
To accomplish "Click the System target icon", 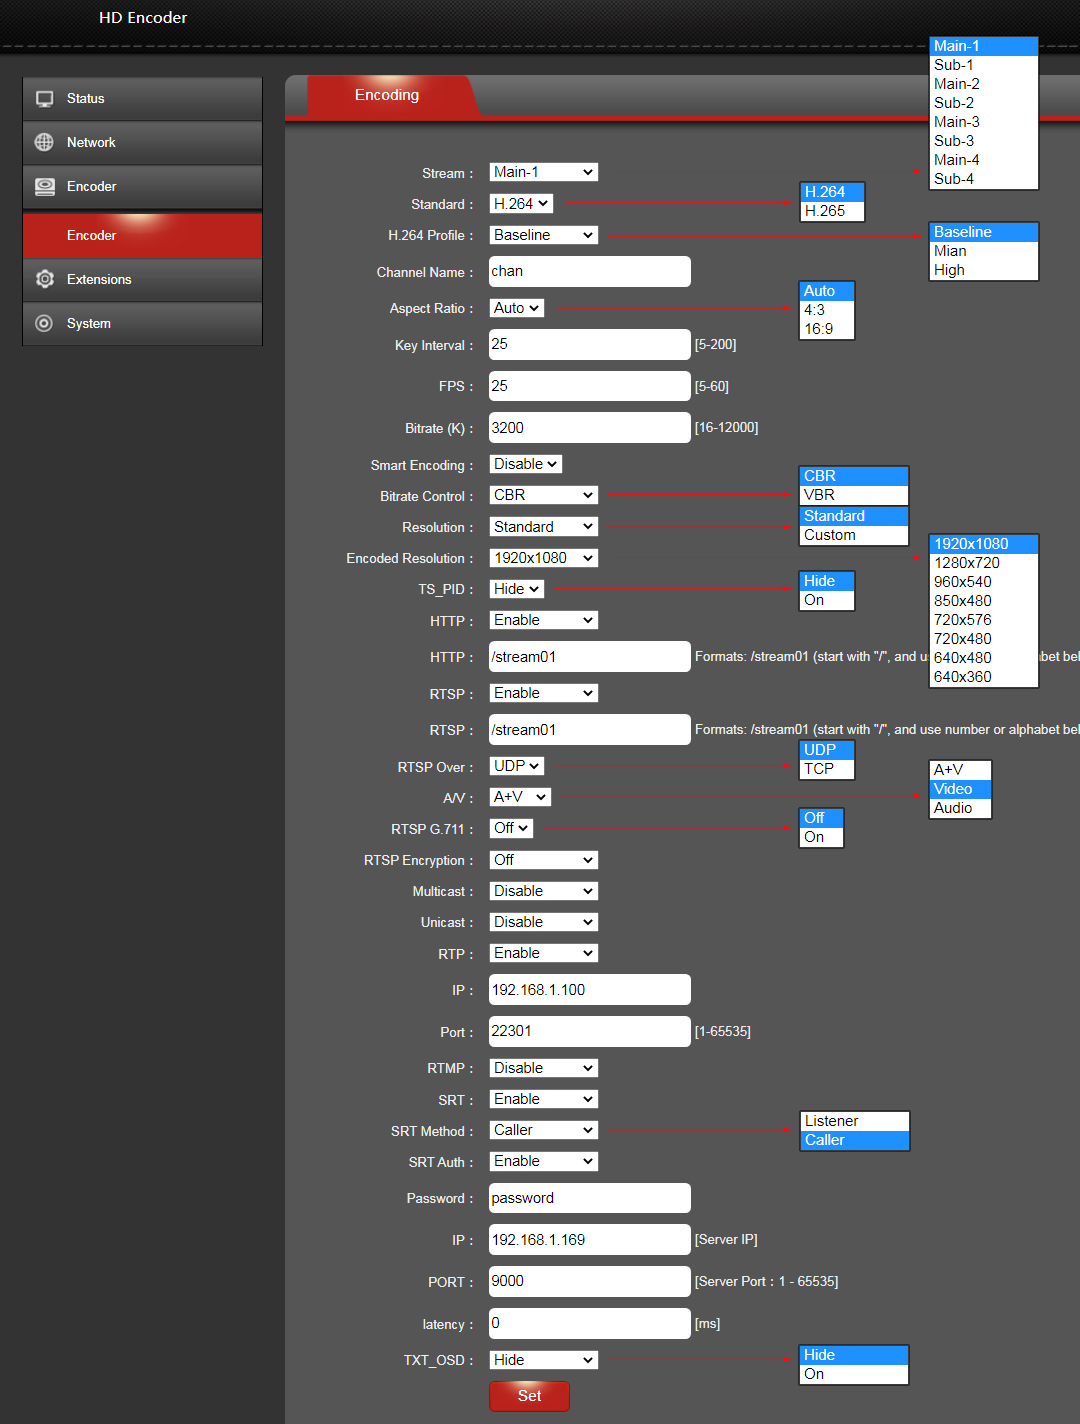I will [44, 323].
